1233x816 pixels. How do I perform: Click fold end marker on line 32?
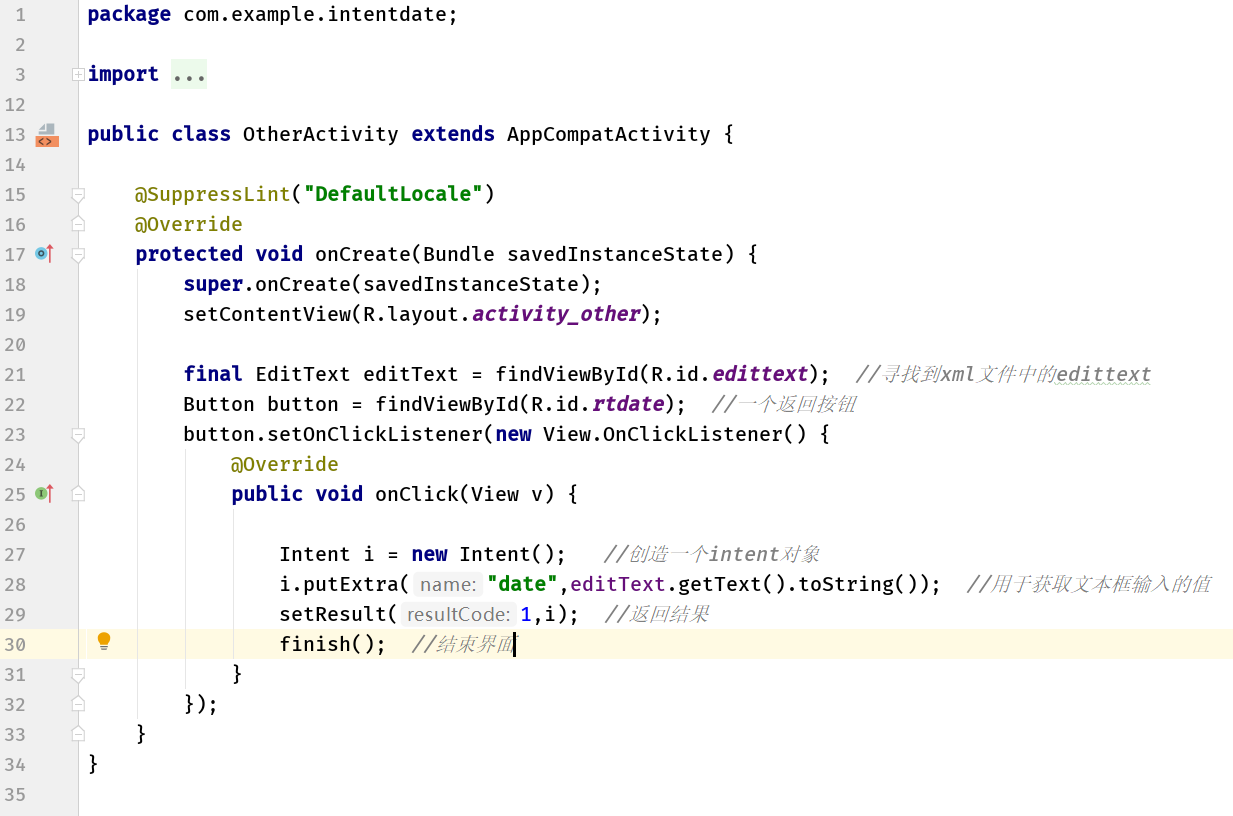tap(78, 704)
